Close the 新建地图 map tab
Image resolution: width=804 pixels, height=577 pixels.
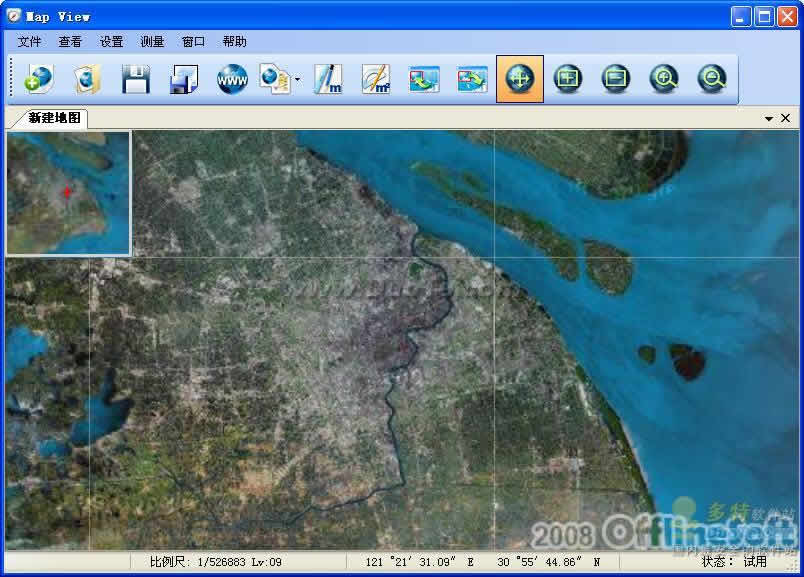[786, 118]
